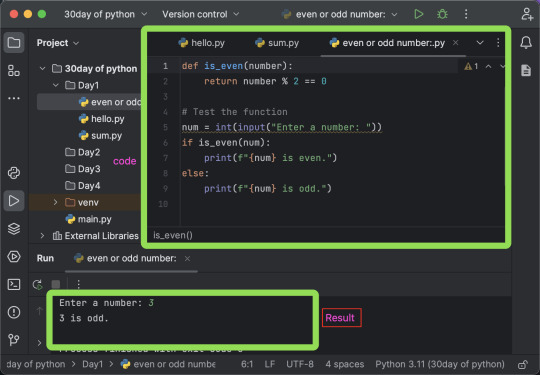Toggle read-only lock icon in status bar

click(x=523, y=364)
